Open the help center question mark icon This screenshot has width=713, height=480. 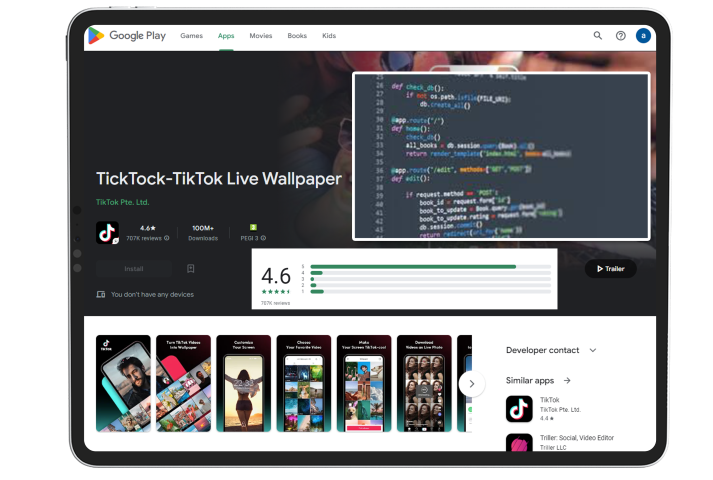point(620,35)
